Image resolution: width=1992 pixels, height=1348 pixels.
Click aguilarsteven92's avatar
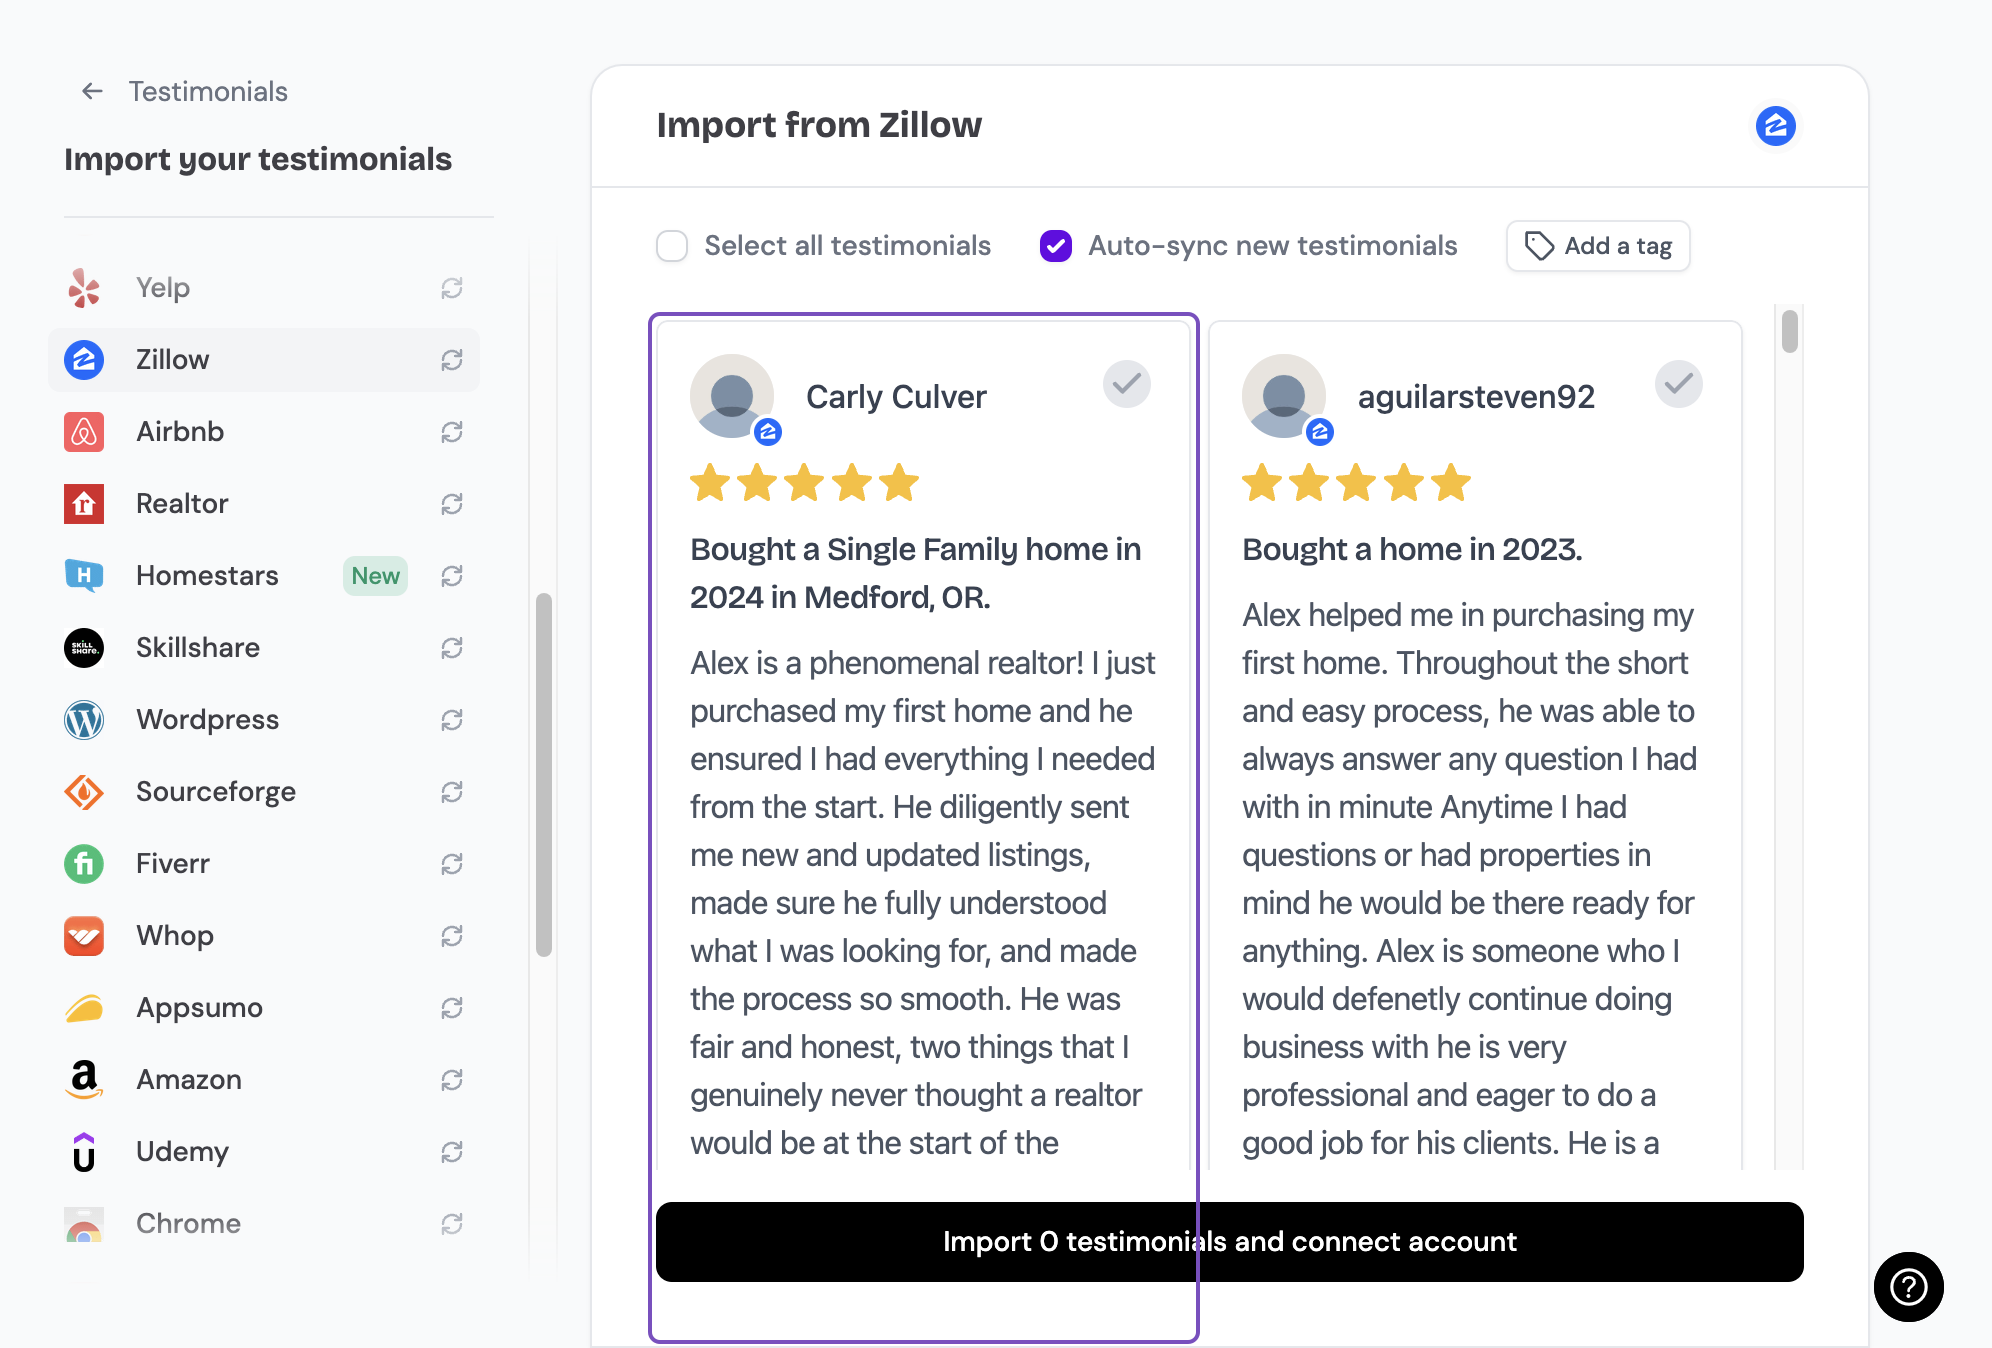coord(1284,396)
